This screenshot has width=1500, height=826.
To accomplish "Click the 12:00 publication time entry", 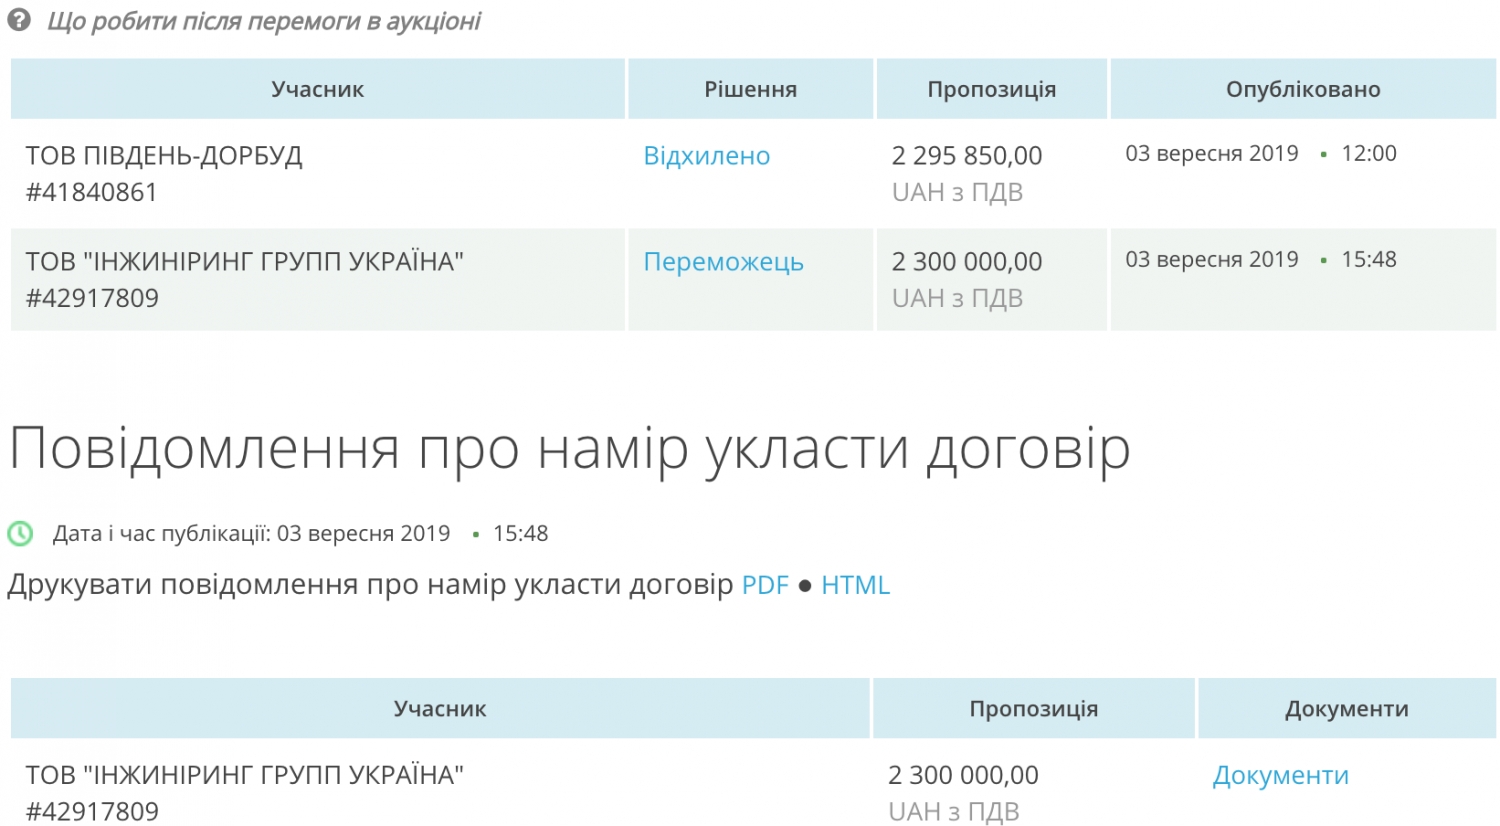I will point(1368,154).
